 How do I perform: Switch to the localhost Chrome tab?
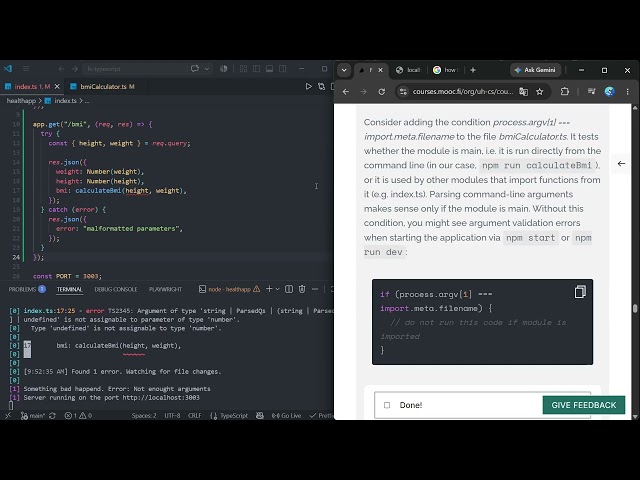click(x=408, y=70)
